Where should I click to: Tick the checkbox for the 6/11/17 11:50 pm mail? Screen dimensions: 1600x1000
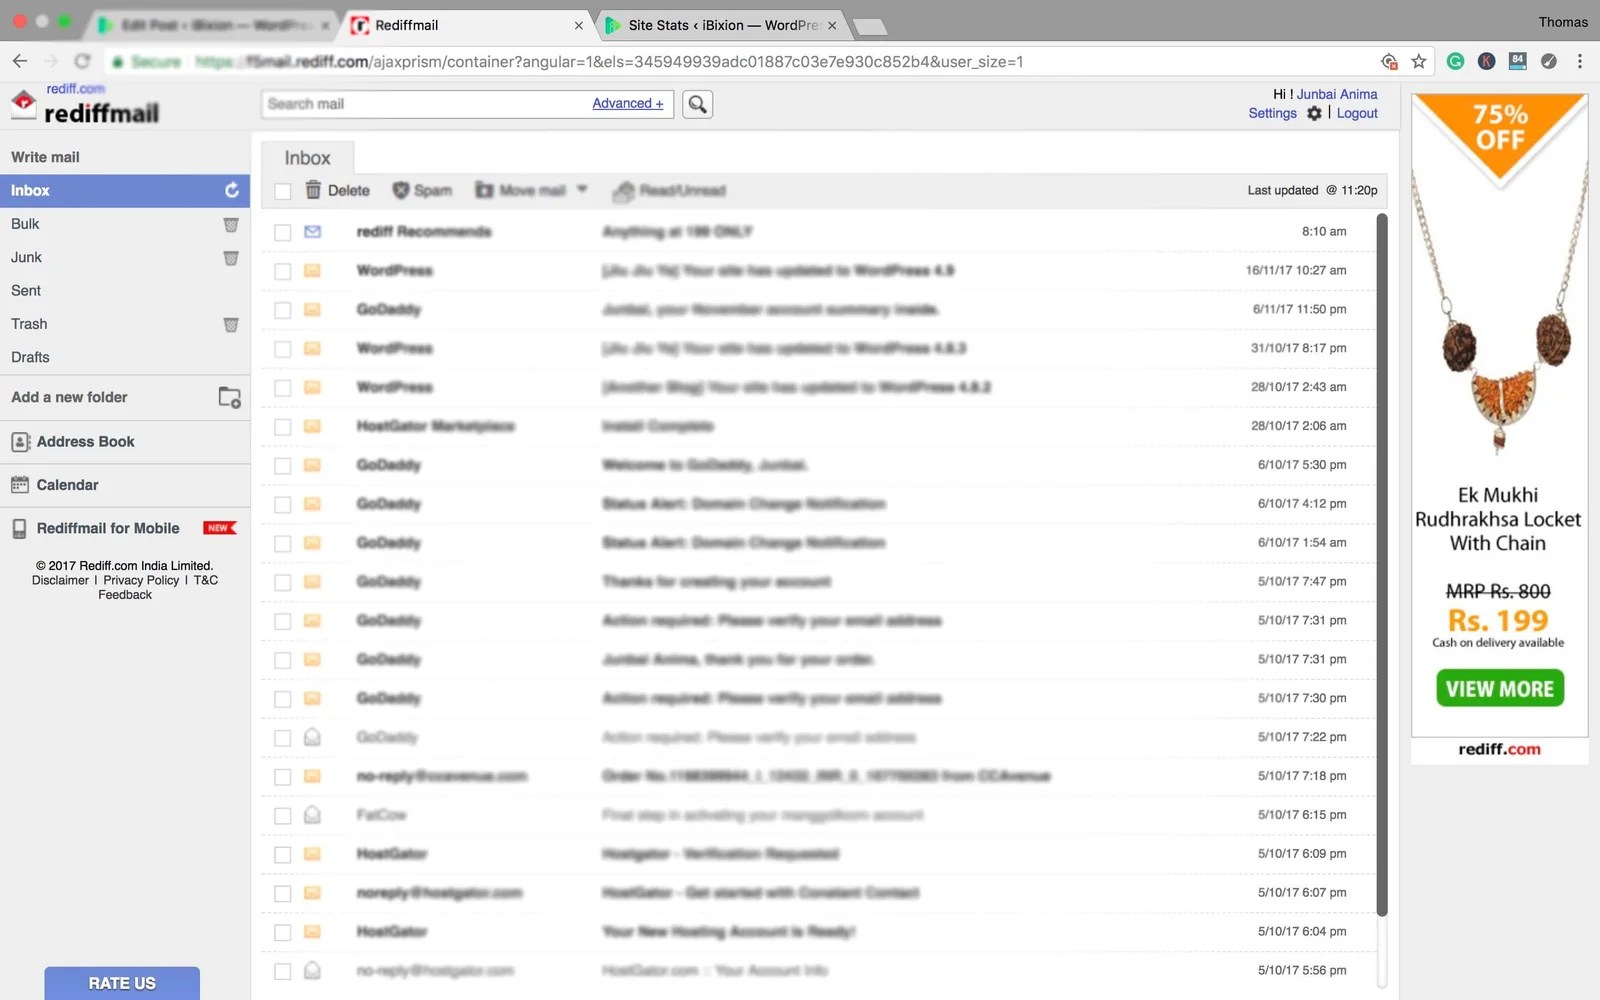coord(283,310)
